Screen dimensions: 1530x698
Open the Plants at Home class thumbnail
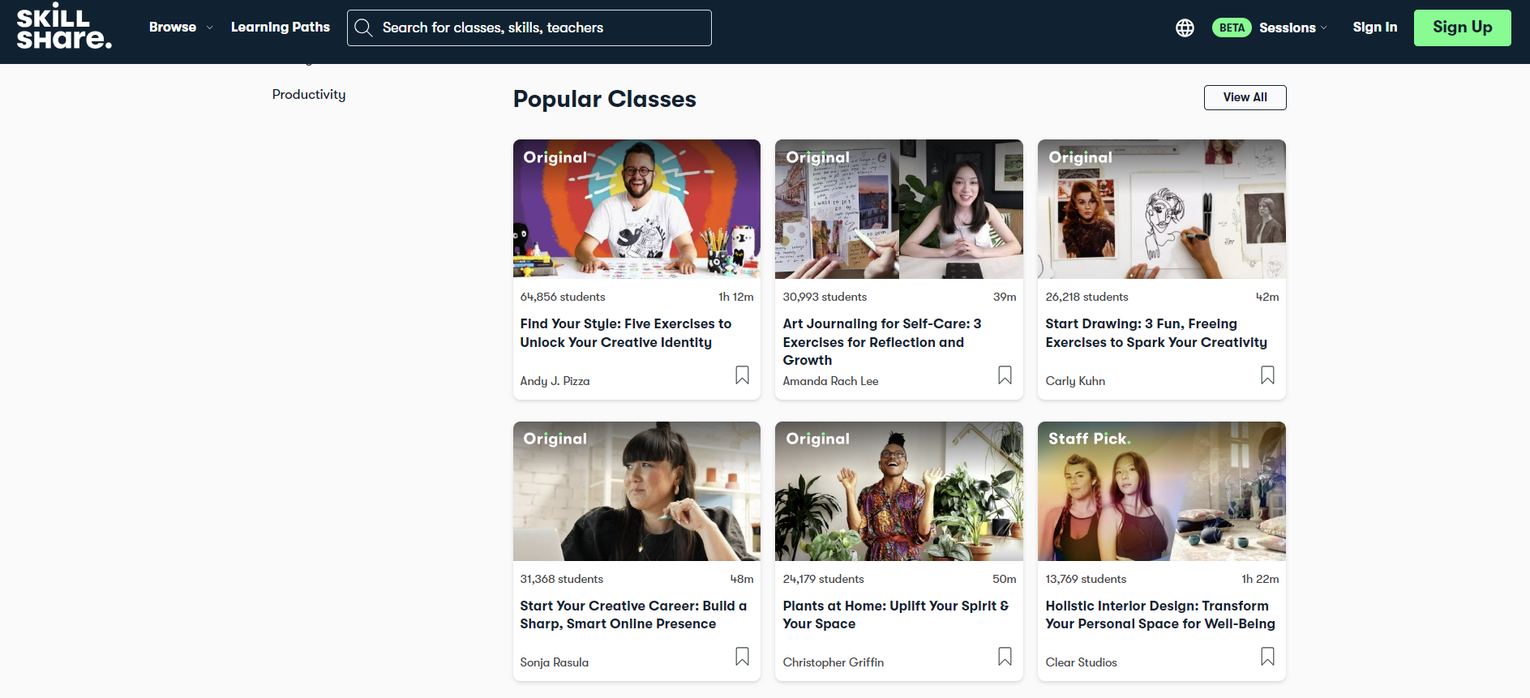tap(898, 491)
